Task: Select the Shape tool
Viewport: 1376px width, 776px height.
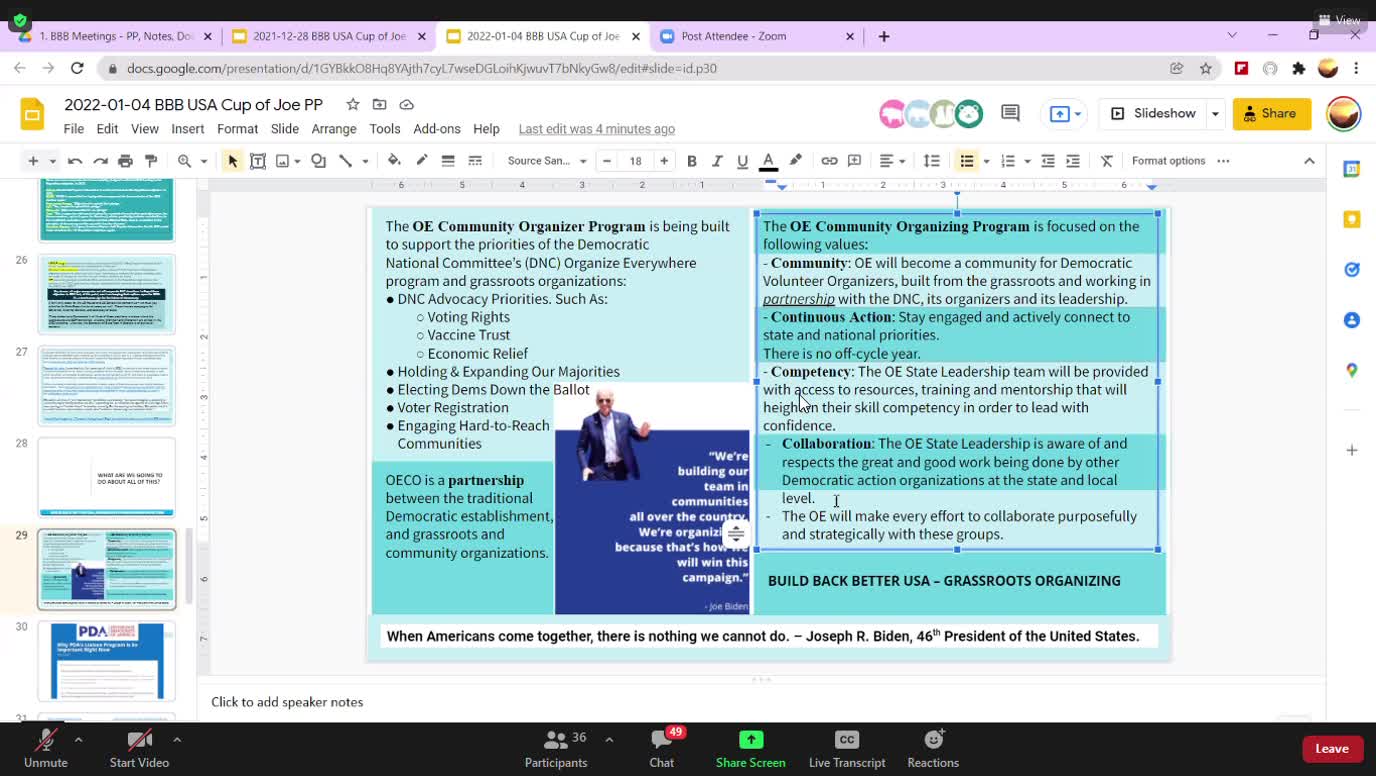Action: tap(318, 161)
